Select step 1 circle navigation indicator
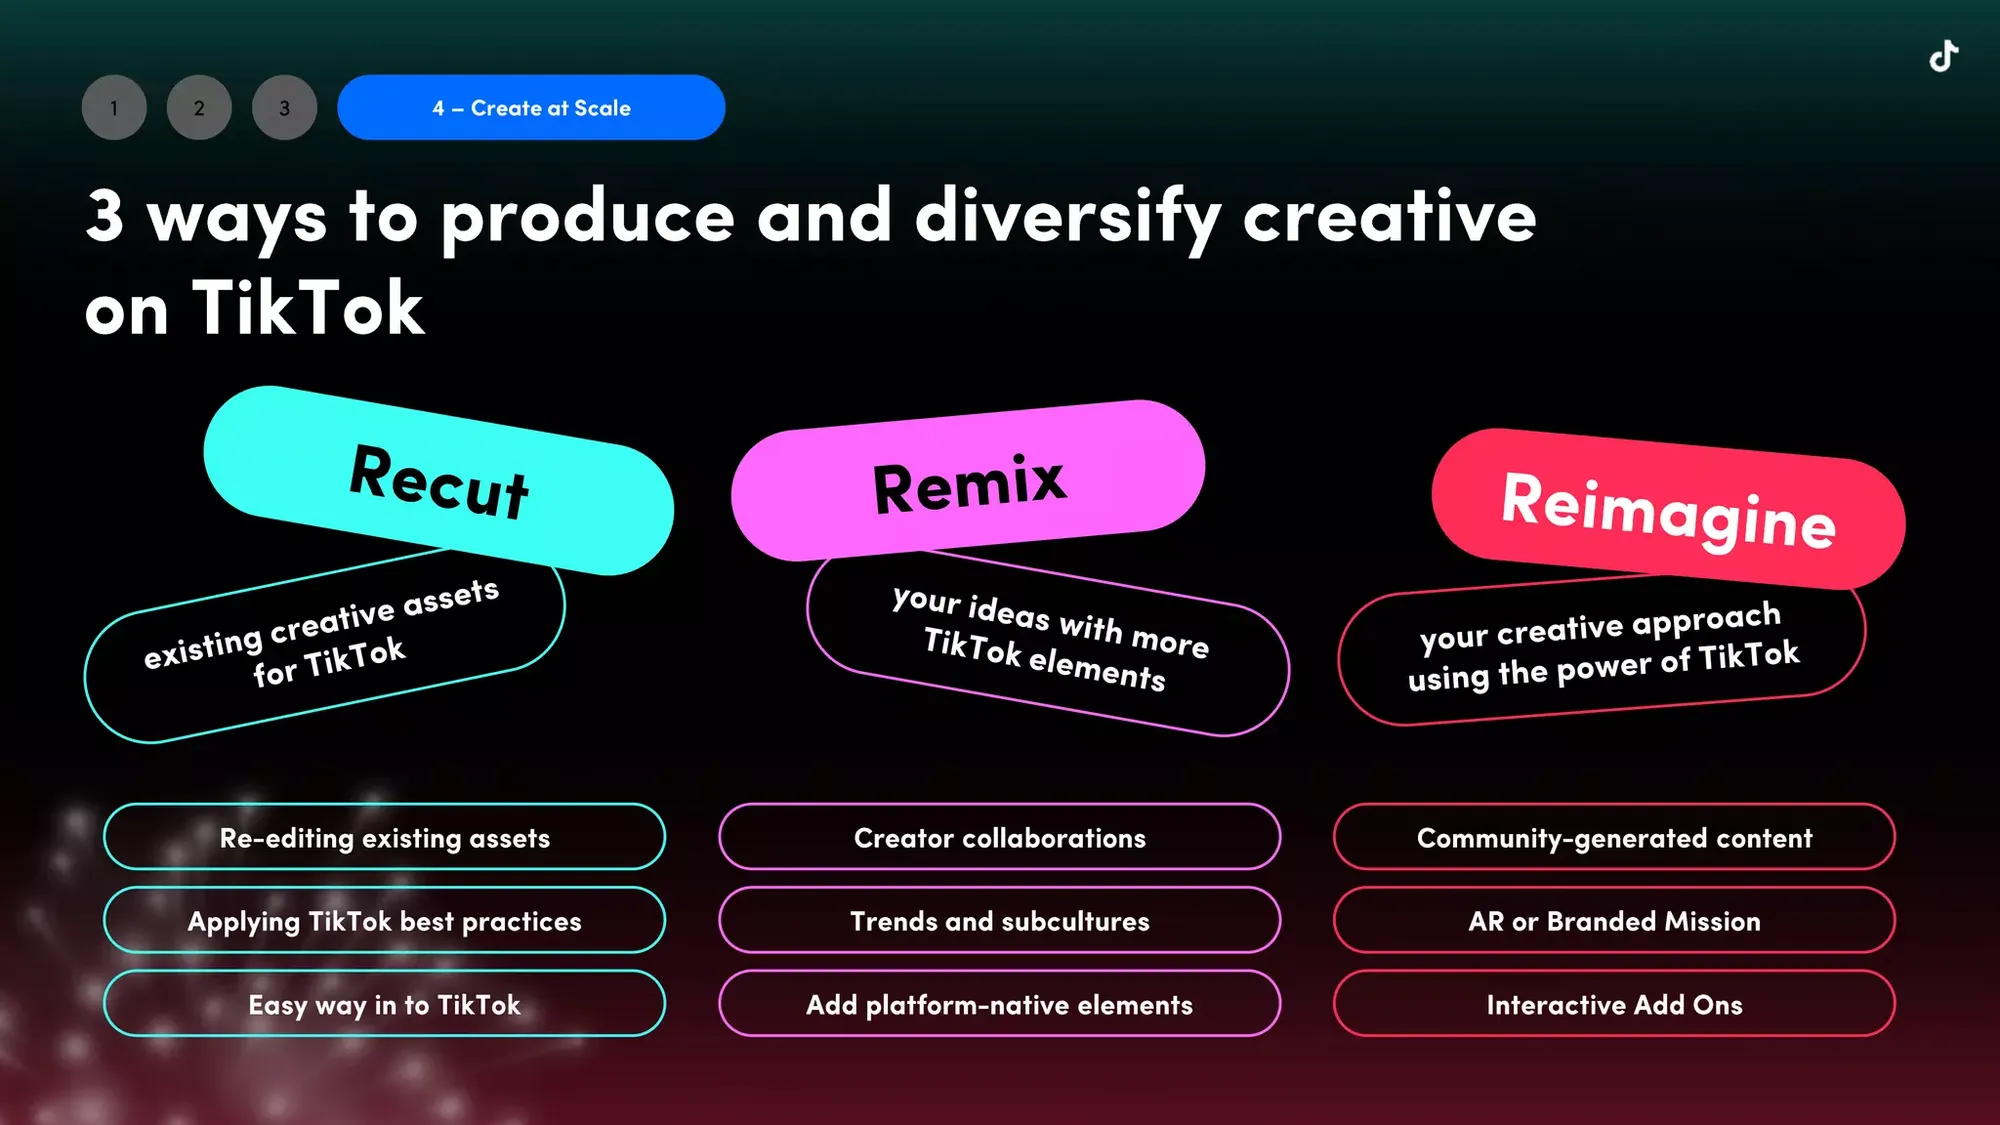2000x1125 pixels. pyautogui.click(x=115, y=107)
